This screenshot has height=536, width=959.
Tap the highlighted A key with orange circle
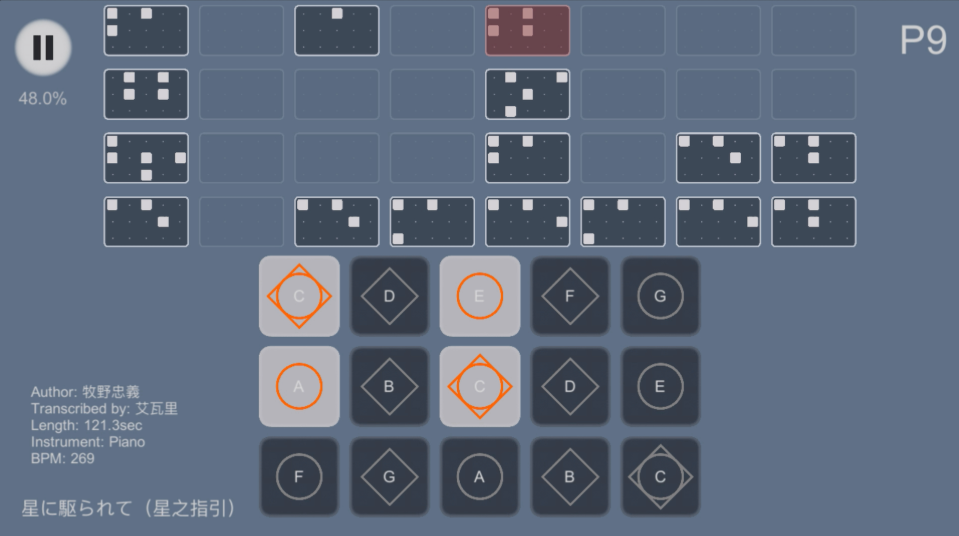tap(299, 387)
